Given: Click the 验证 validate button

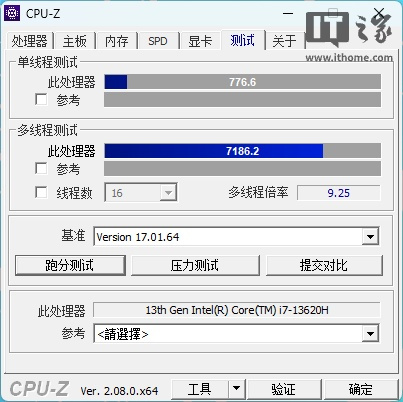Looking at the screenshot, I should pyautogui.click(x=283, y=388).
